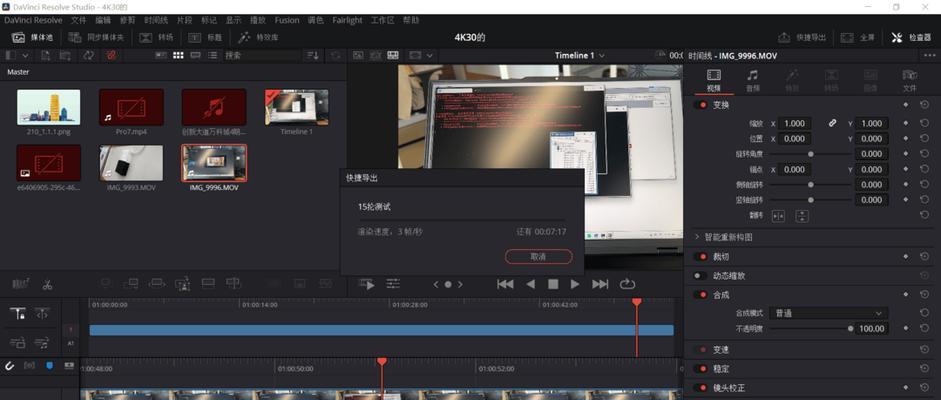
Task: Expand the 智能重新构图 (Smart Reframe) section
Action: pyautogui.click(x=697, y=237)
